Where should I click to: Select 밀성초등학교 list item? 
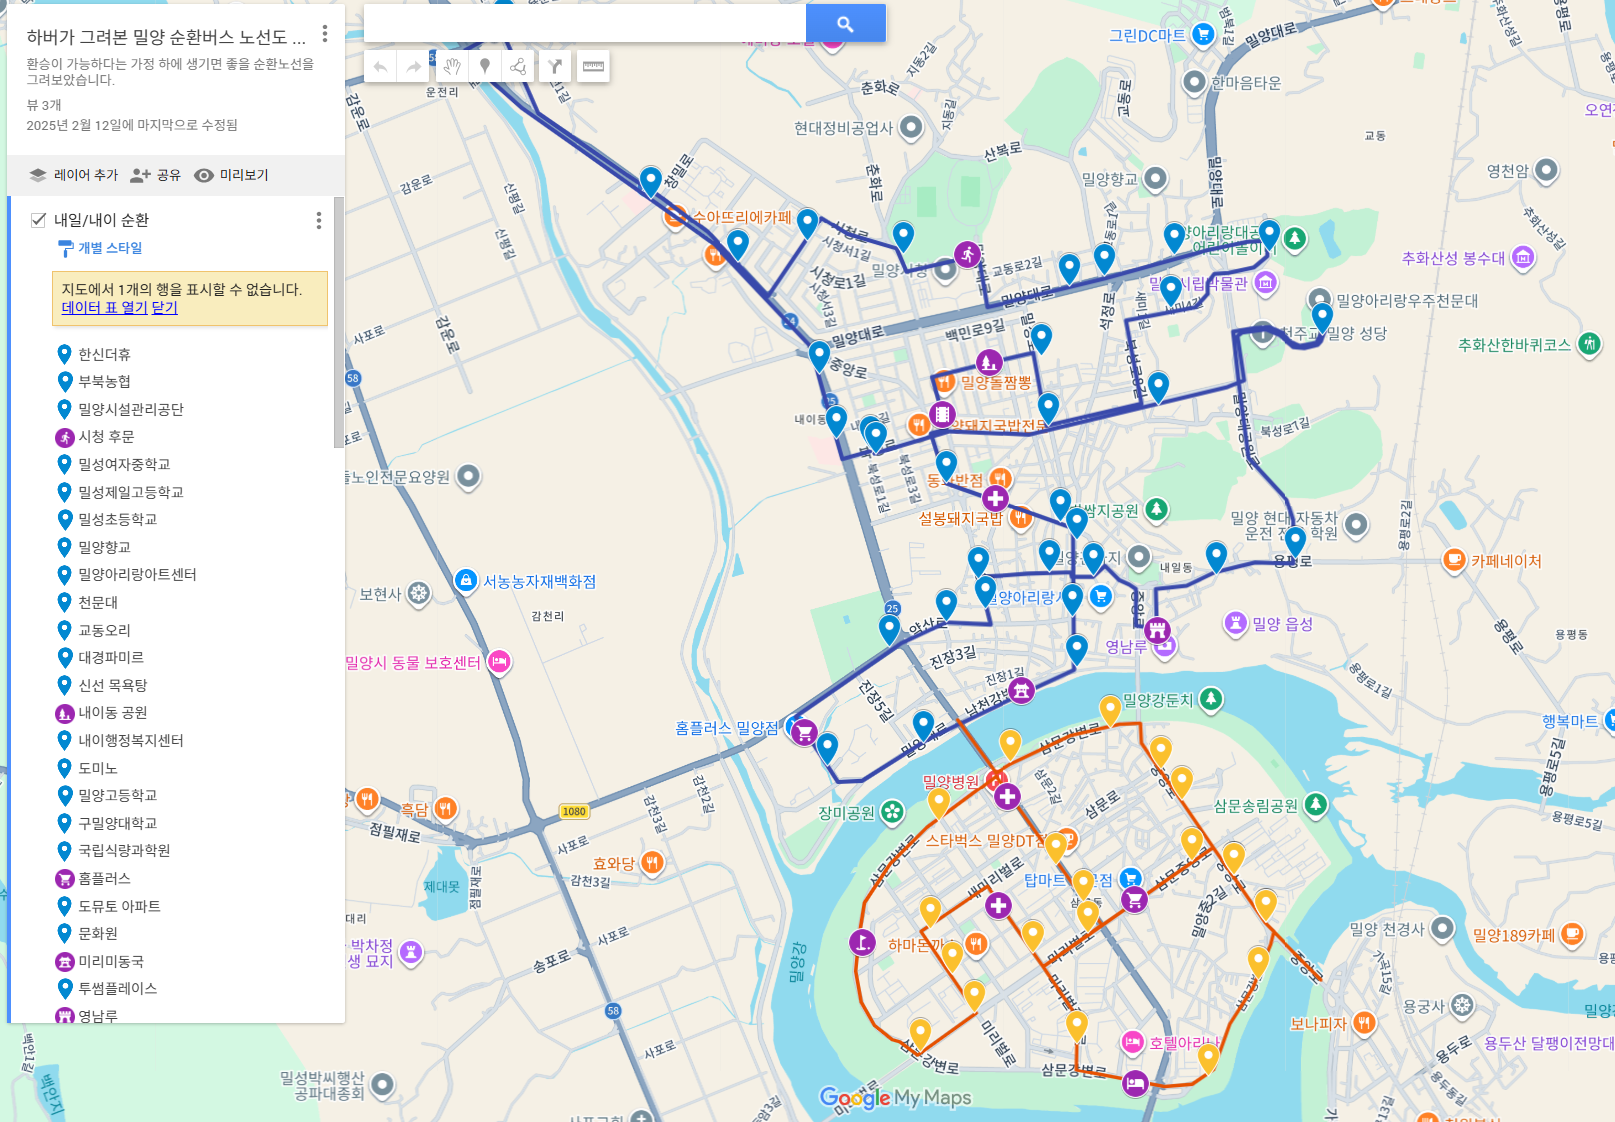pos(118,520)
